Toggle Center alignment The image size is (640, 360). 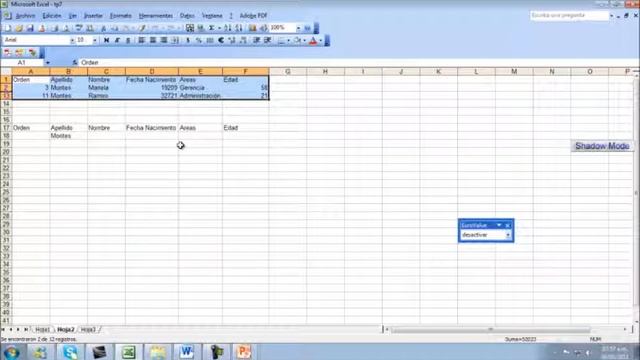point(153,40)
